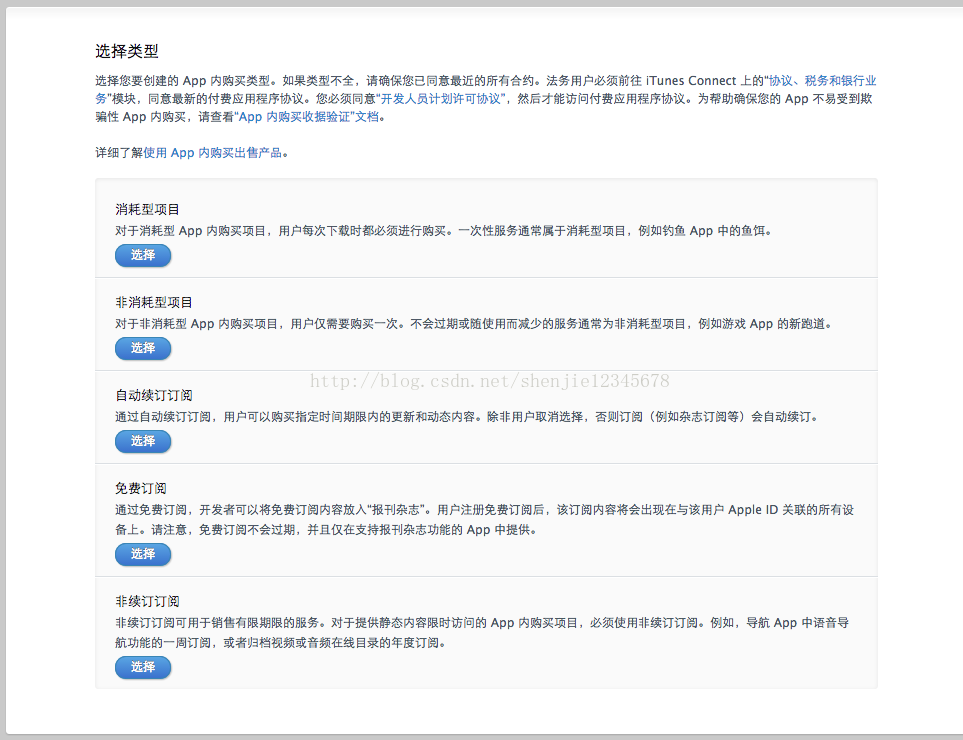Open the 开发人员计划许可协议 link

pyautogui.click(x=441, y=99)
